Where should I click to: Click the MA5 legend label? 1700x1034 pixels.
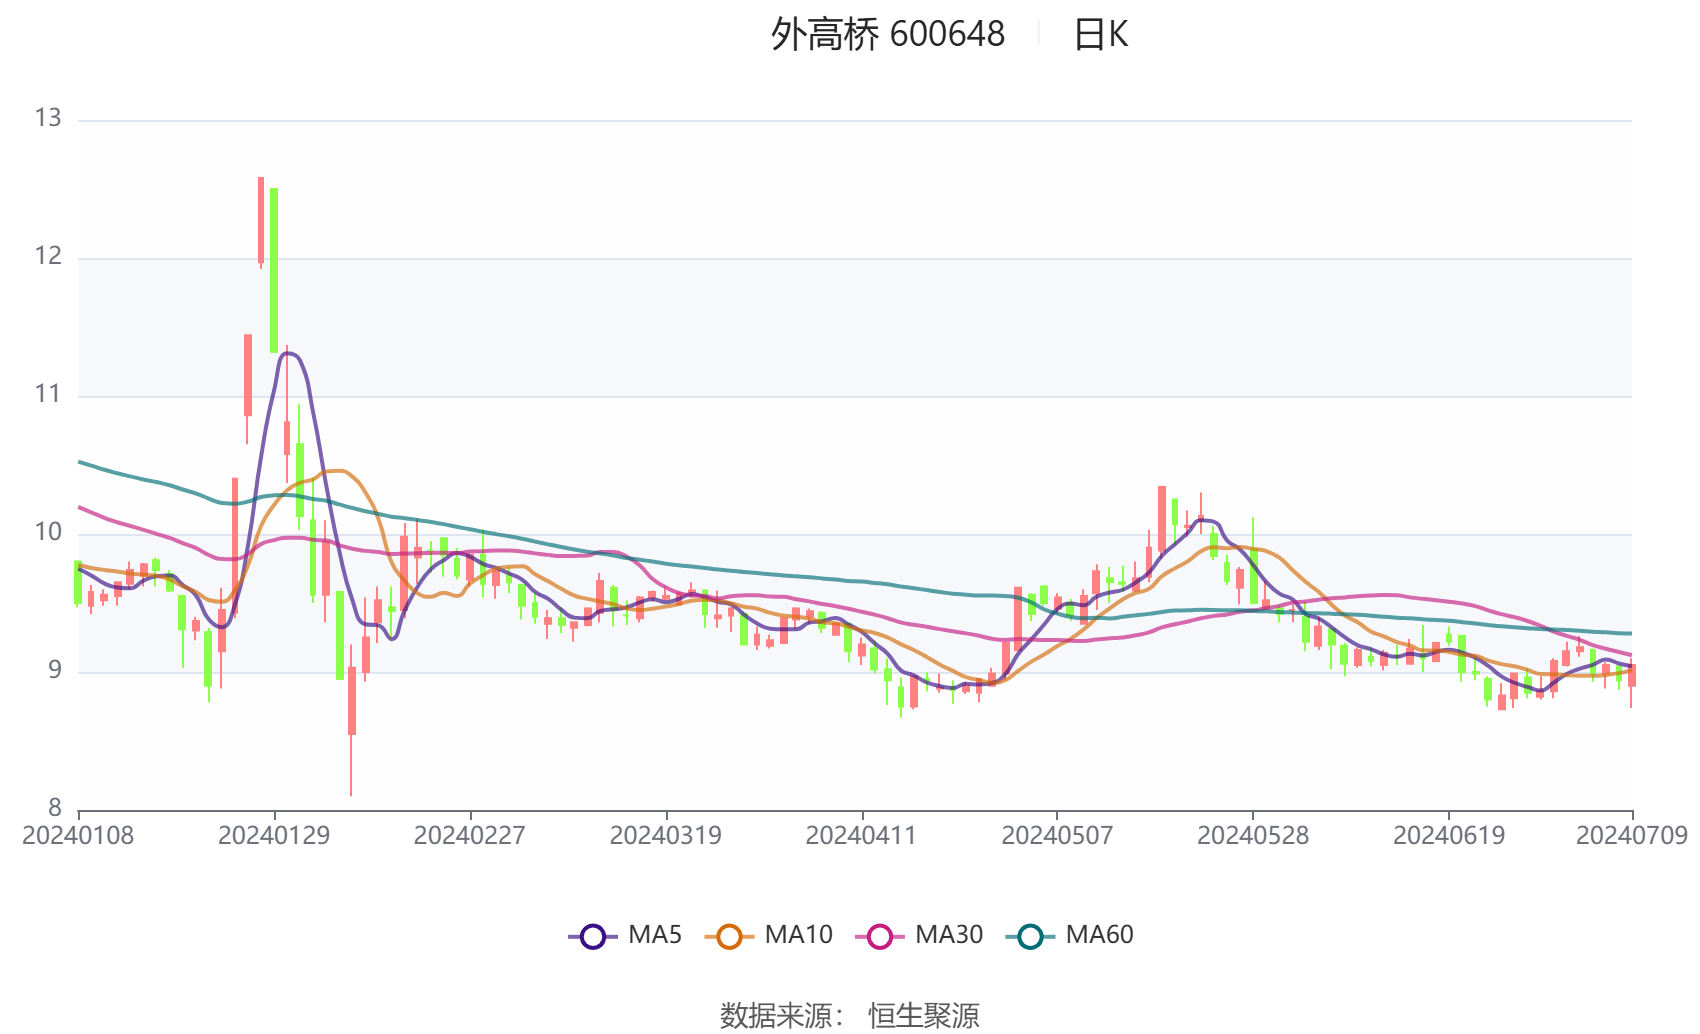(655, 935)
